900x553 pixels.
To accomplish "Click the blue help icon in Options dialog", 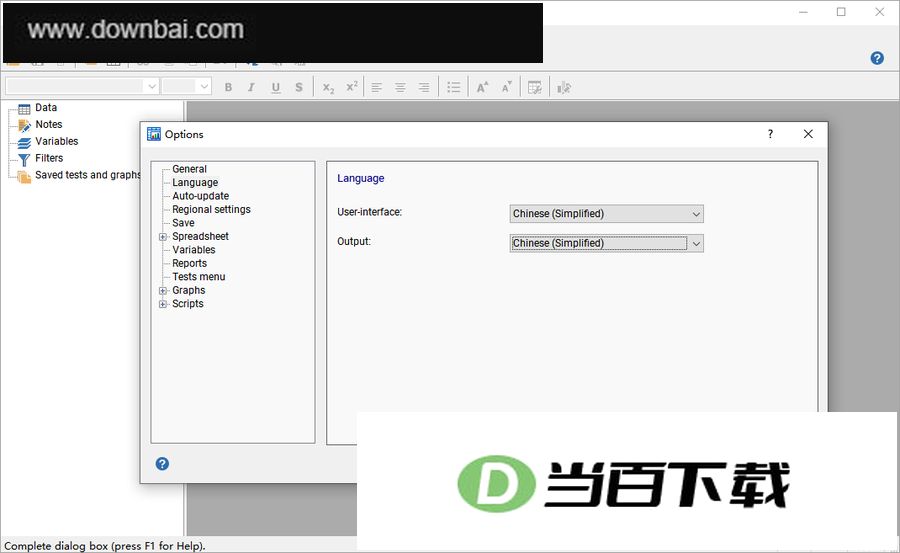I will point(162,463).
